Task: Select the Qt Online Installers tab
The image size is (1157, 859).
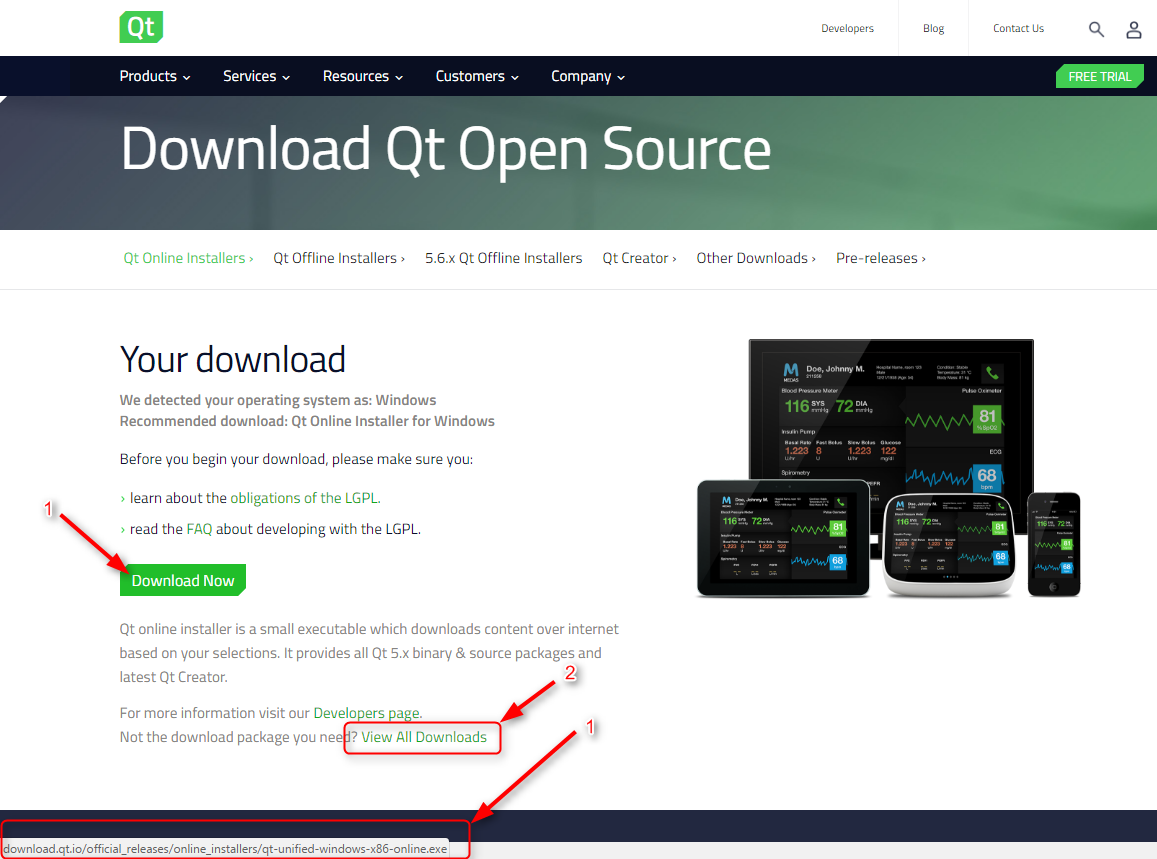Action: (x=188, y=258)
